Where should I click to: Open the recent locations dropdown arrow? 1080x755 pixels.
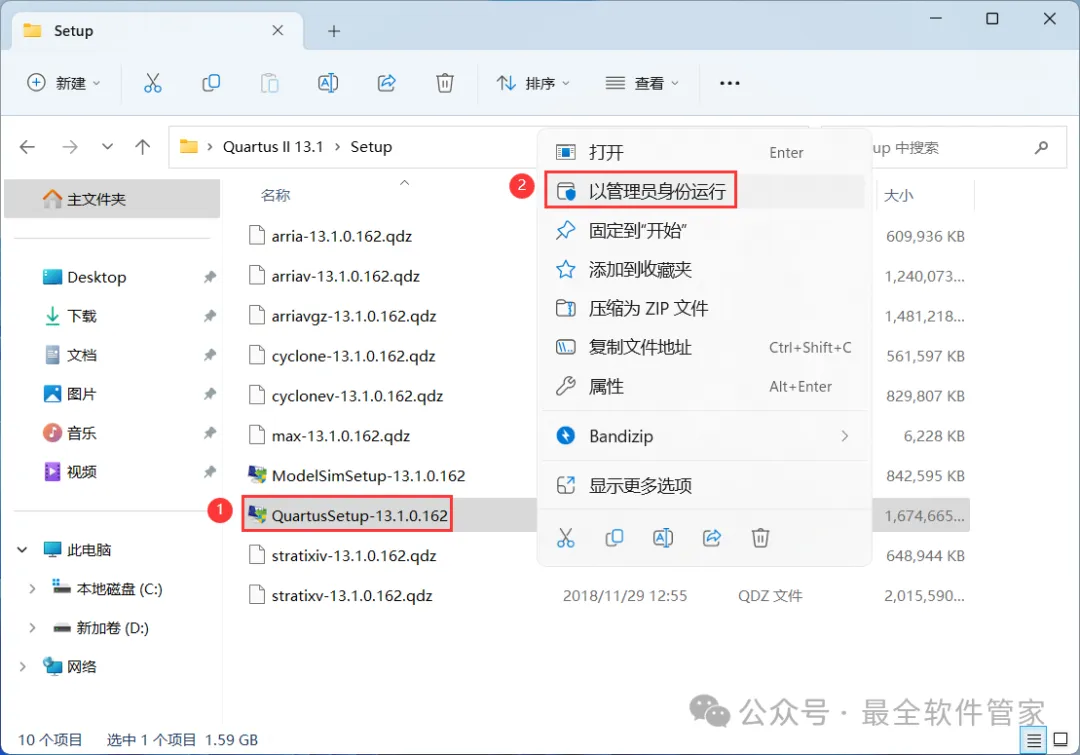tap(107, 147)
